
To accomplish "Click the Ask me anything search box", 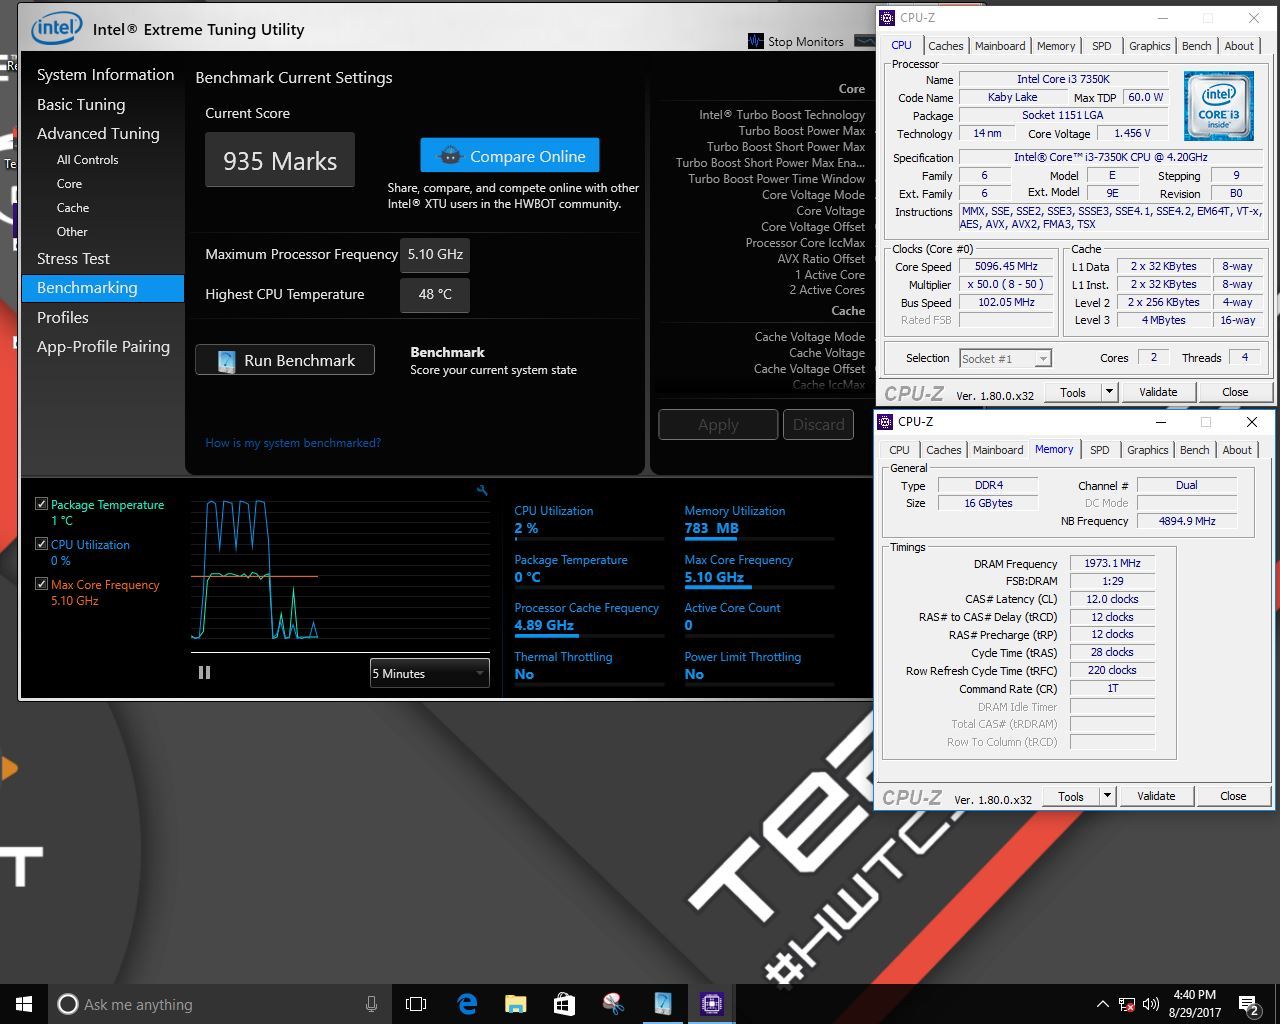I will (x=220, y=1004).
